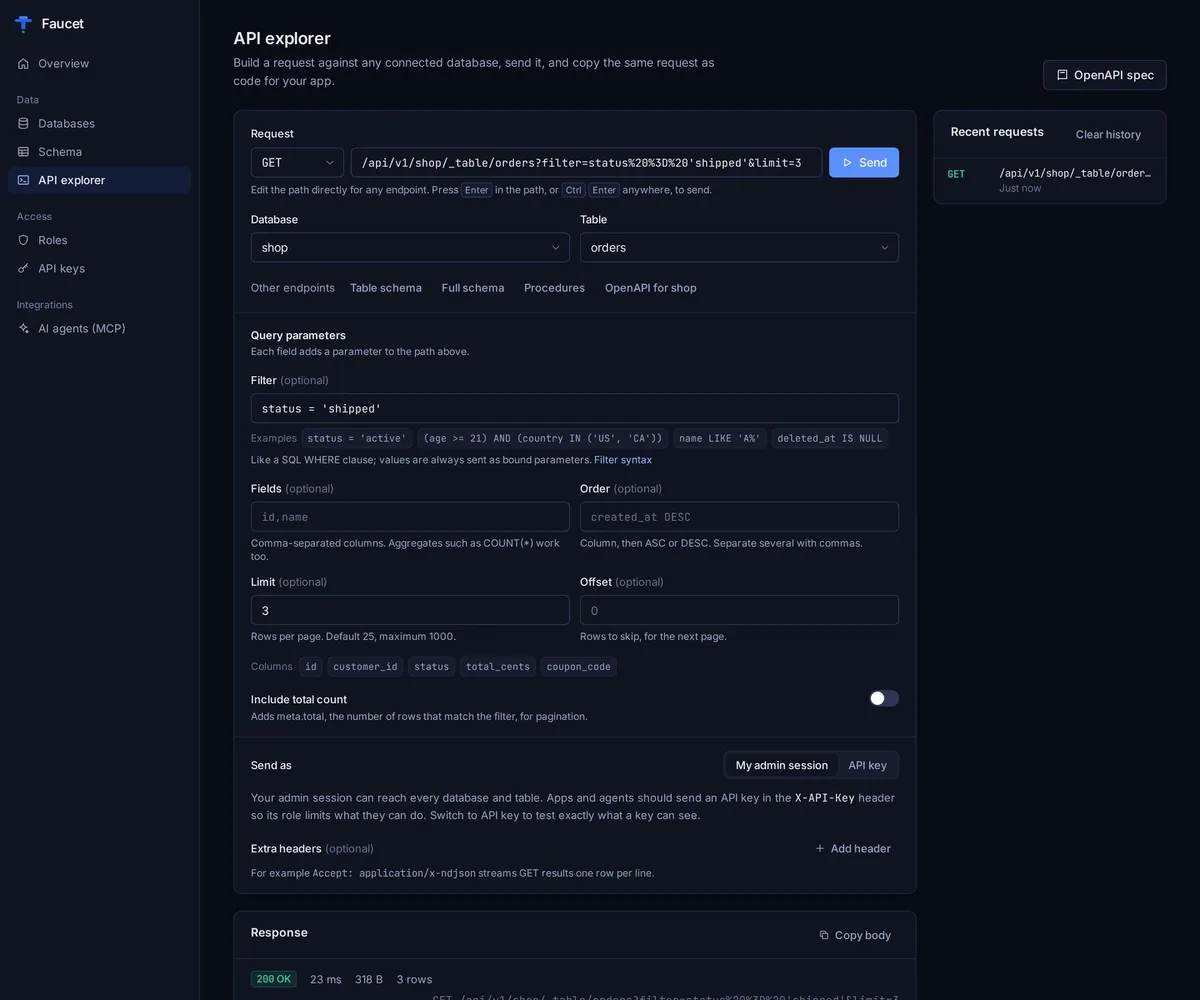The image size is (1200, 1000).
Task: Click the API explorer terminal icon
Action: (23, 180)
